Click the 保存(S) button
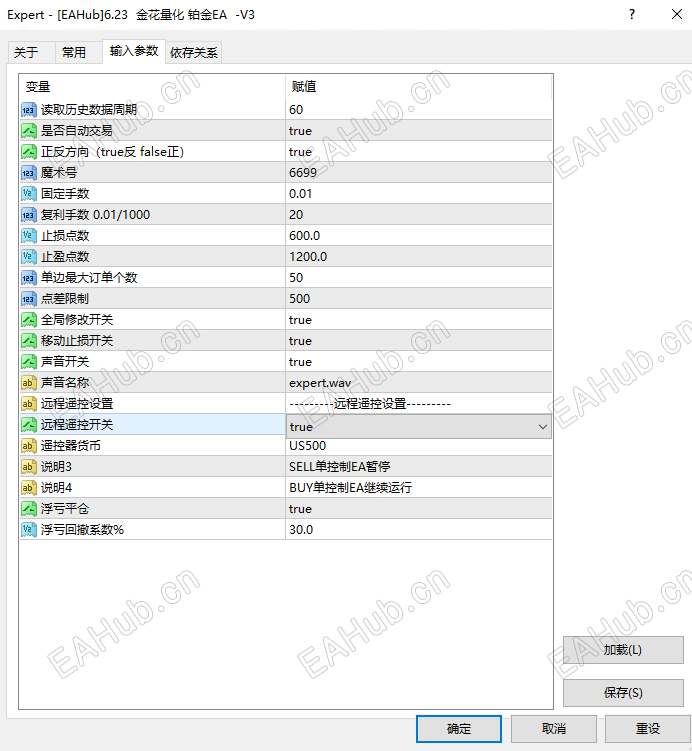This screenshot has width=692, height=751. point(623,693)
